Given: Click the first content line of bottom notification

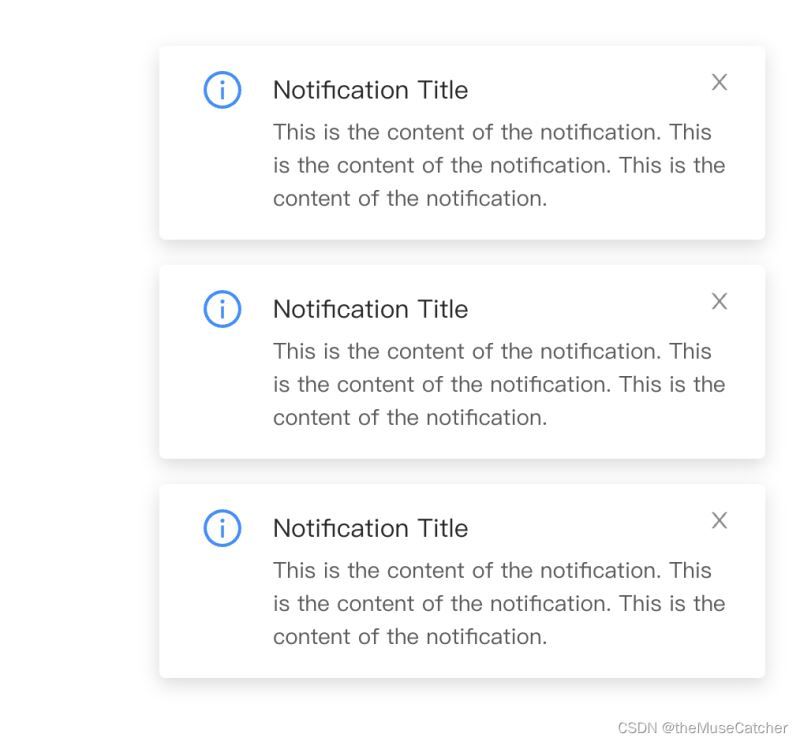Looking at the screenshot, I should coord(492,570).
